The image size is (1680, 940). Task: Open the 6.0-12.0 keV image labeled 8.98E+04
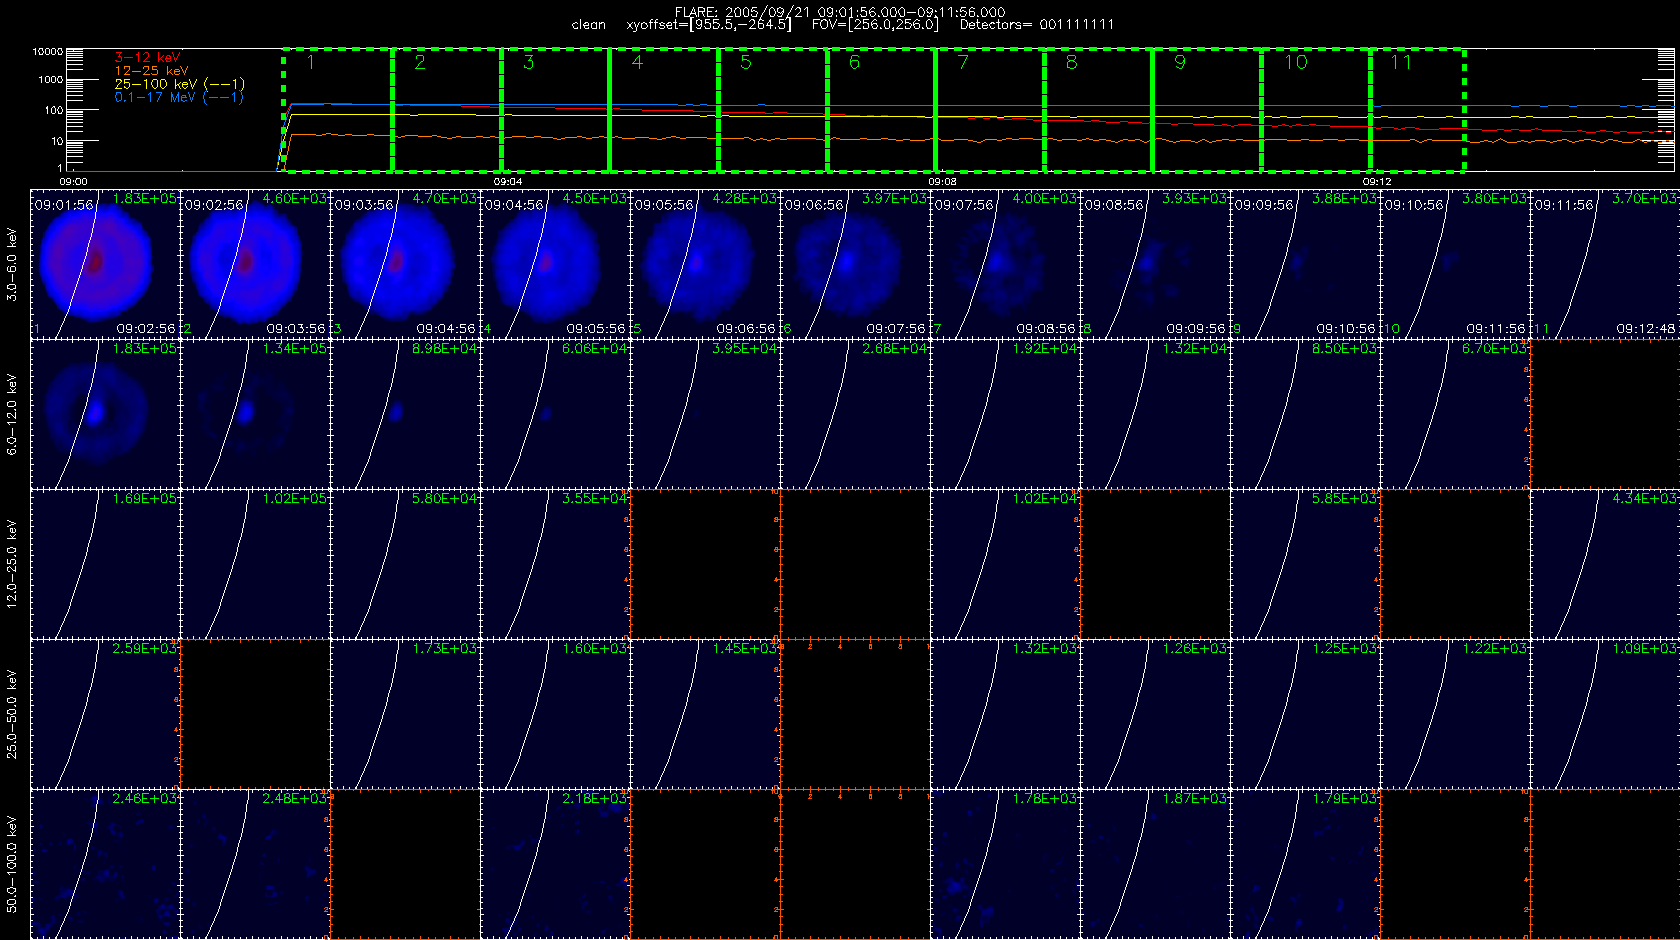(405, 413)
